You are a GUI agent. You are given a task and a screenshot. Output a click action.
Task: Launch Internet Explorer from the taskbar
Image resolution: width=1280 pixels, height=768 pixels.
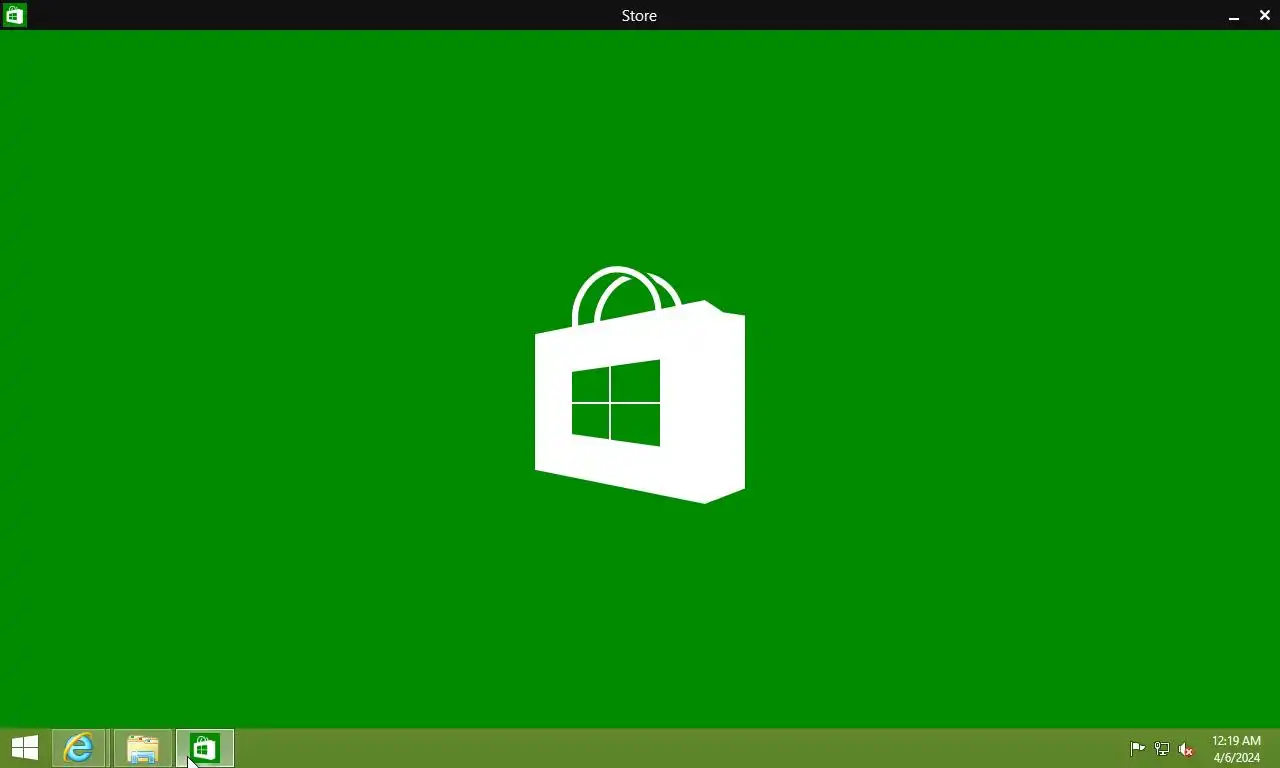pyautogui.click(x=79, y=748)
